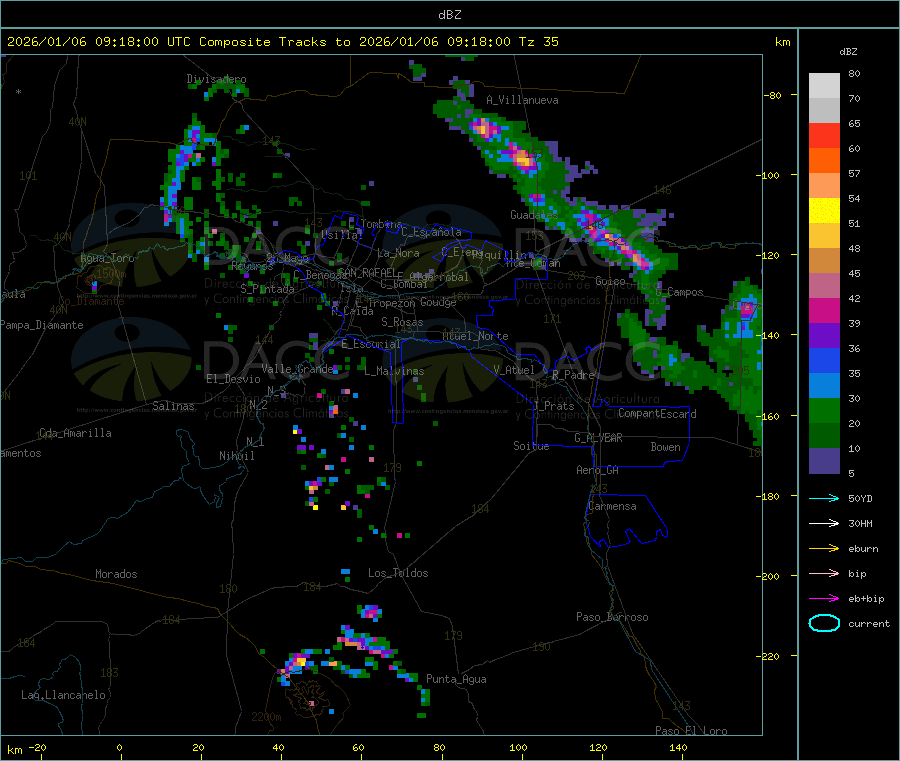
Task: Click the 'G_Campos' map label
Action: (x=679, y=292)
